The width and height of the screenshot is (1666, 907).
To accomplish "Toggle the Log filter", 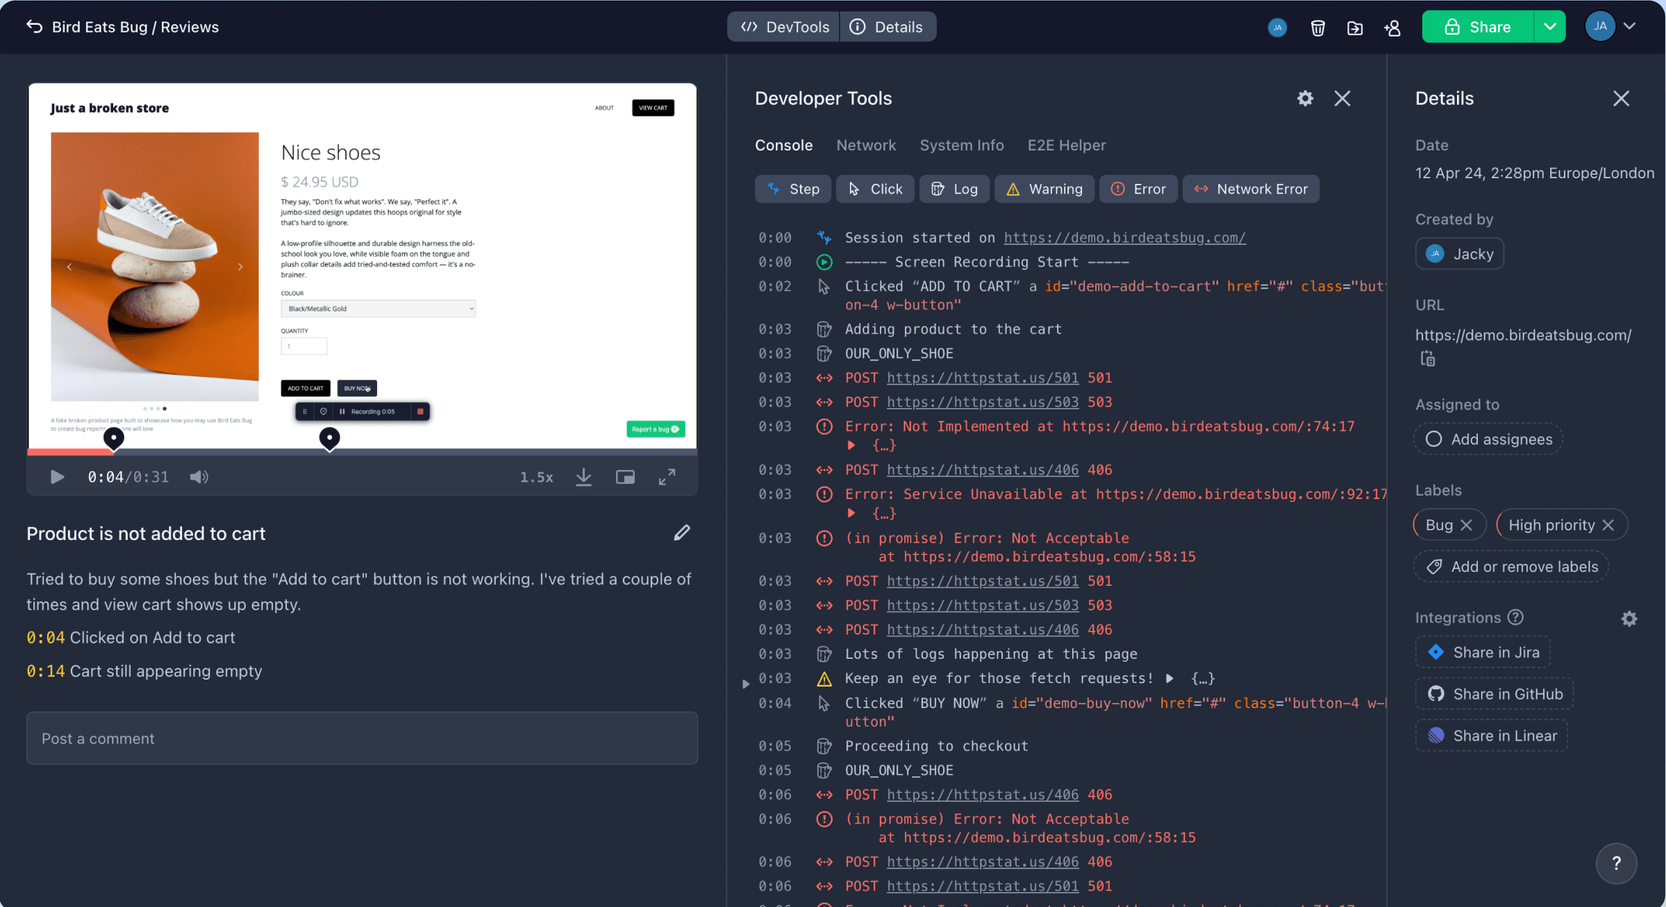I will (x=955, y=189).
